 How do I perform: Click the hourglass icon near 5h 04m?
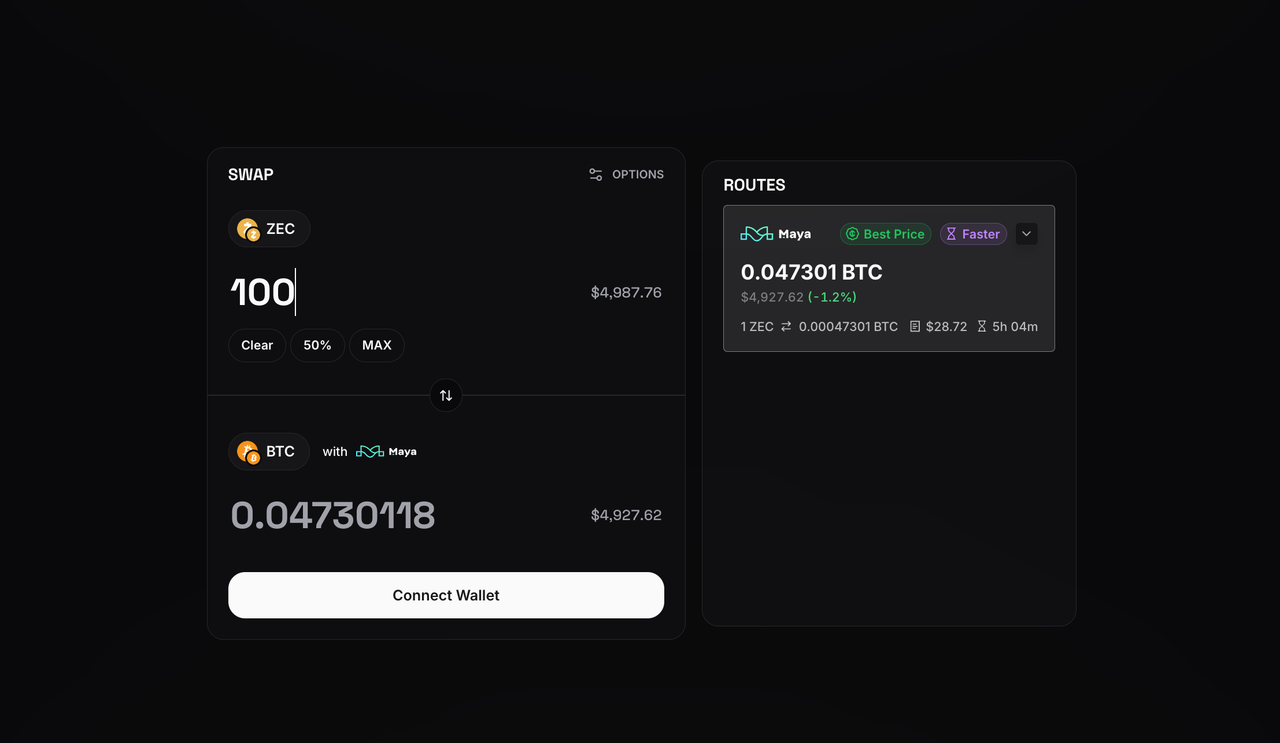click(x=982, y=327)
